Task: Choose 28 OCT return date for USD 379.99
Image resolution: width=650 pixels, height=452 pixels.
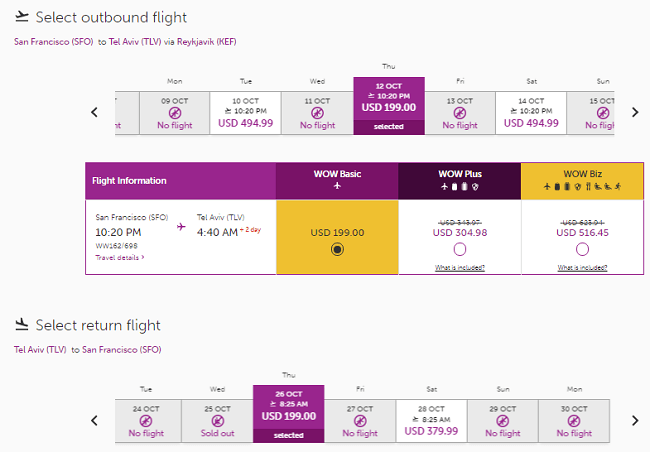Action: coord(431,421)
